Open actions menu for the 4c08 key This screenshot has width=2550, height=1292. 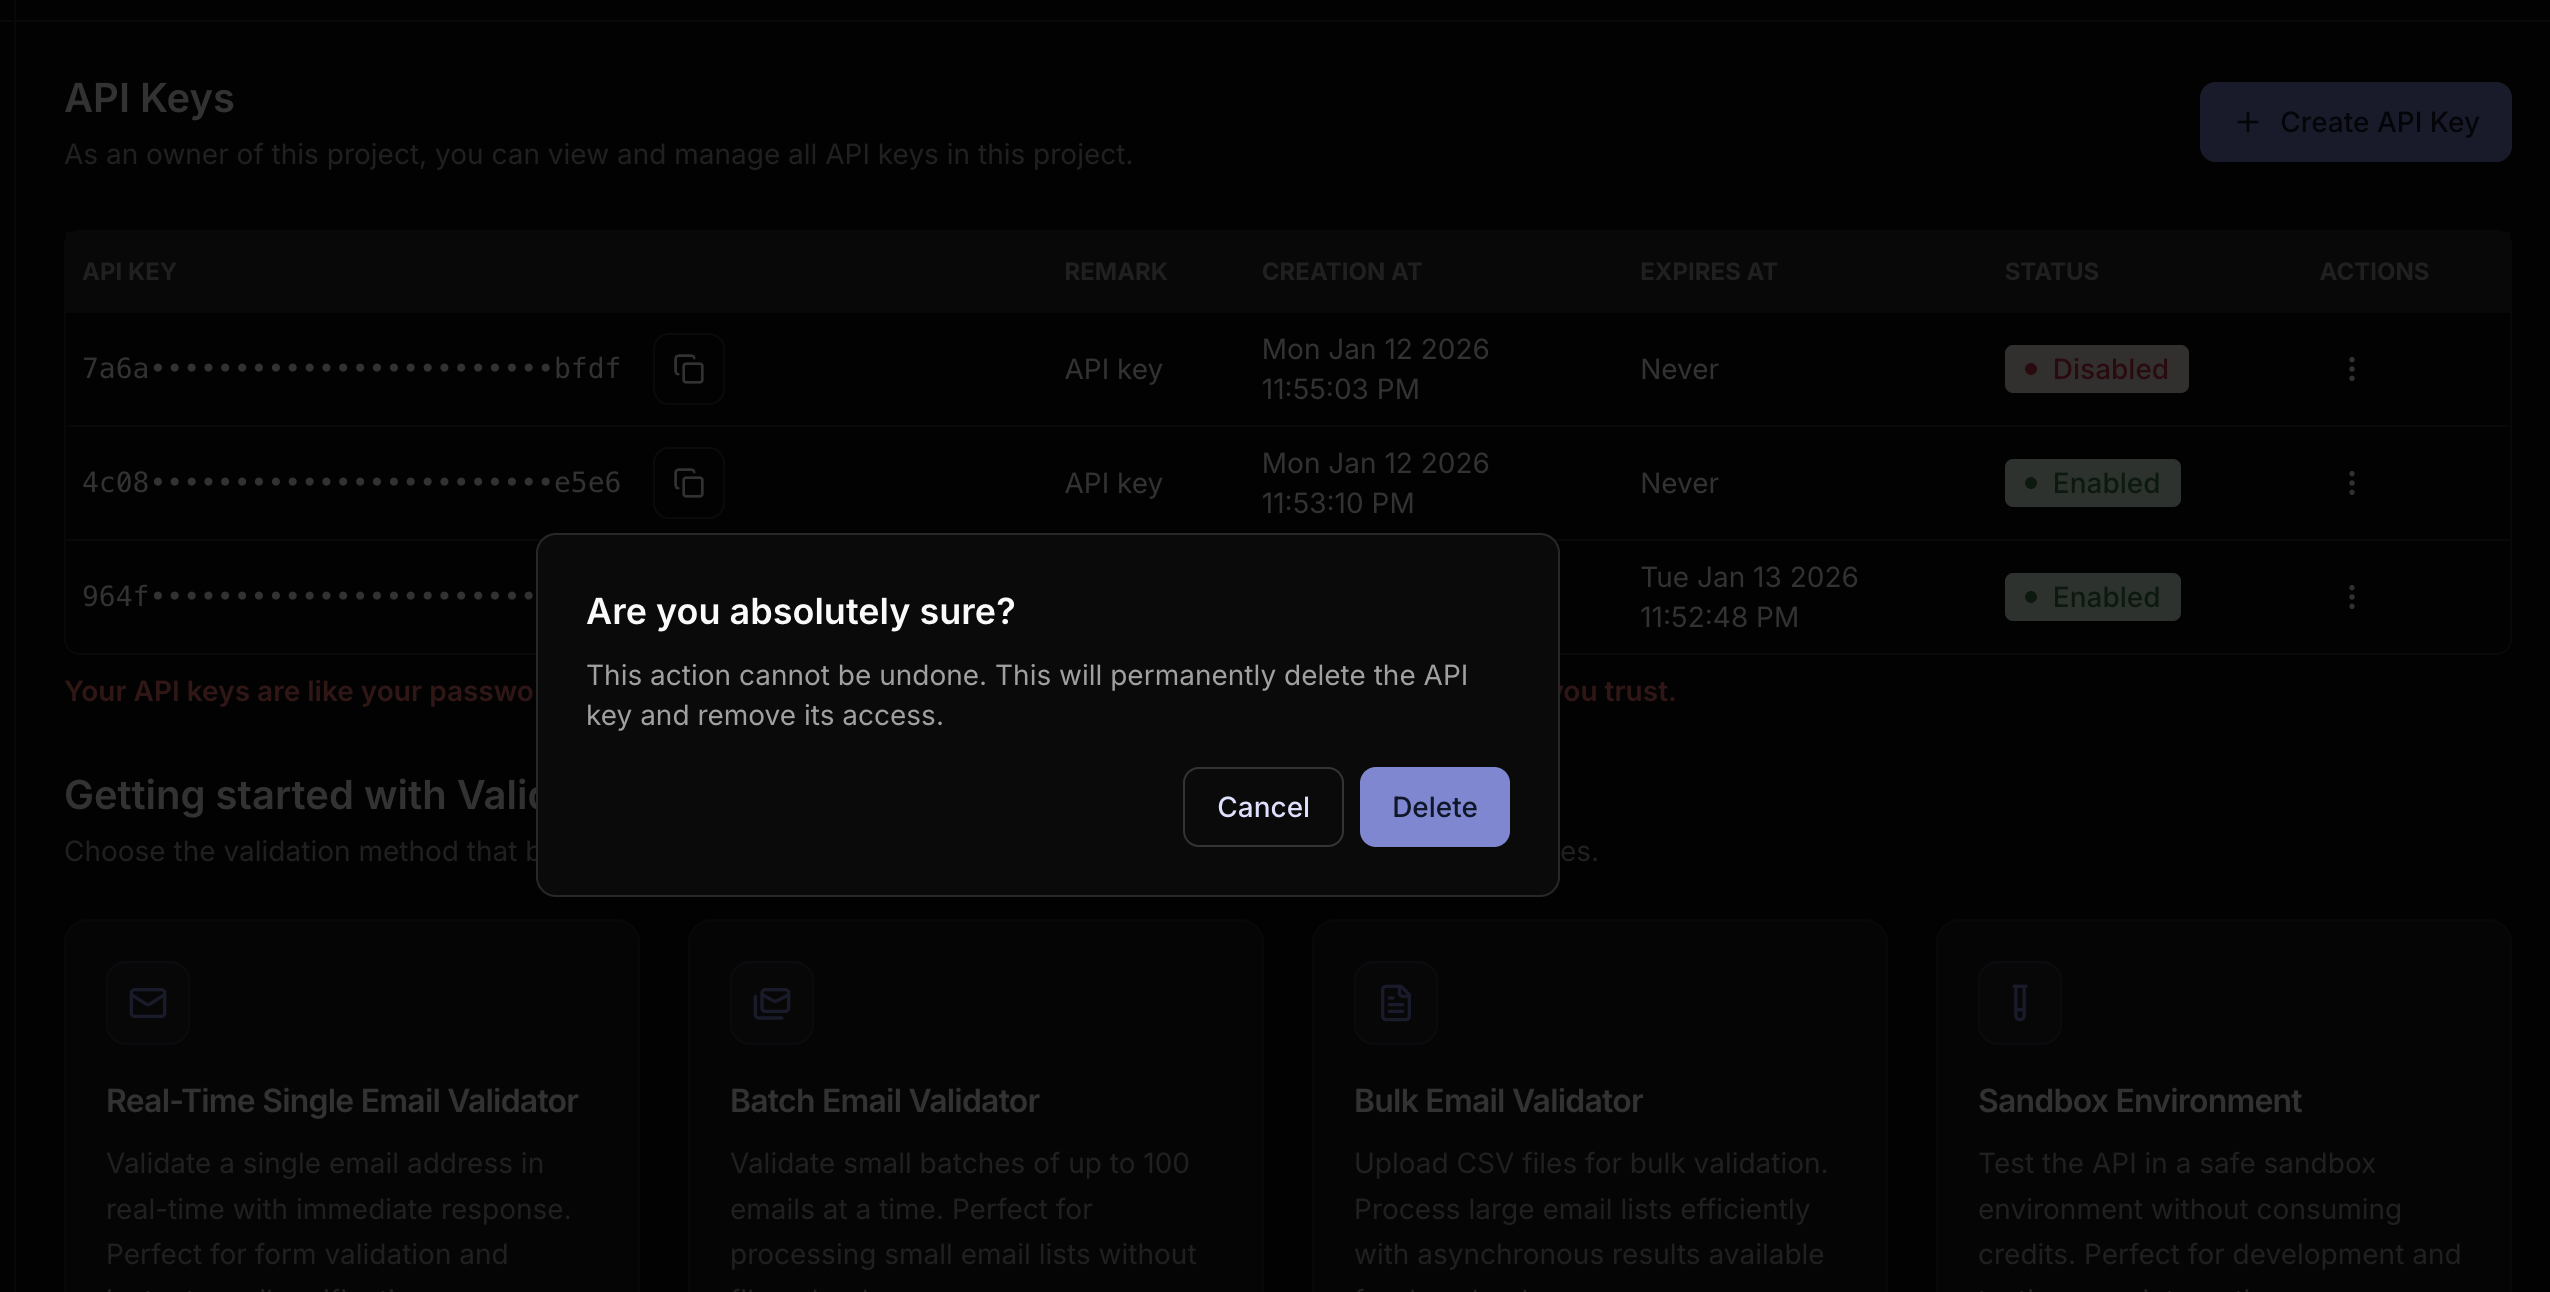[x=2351, y=483]
